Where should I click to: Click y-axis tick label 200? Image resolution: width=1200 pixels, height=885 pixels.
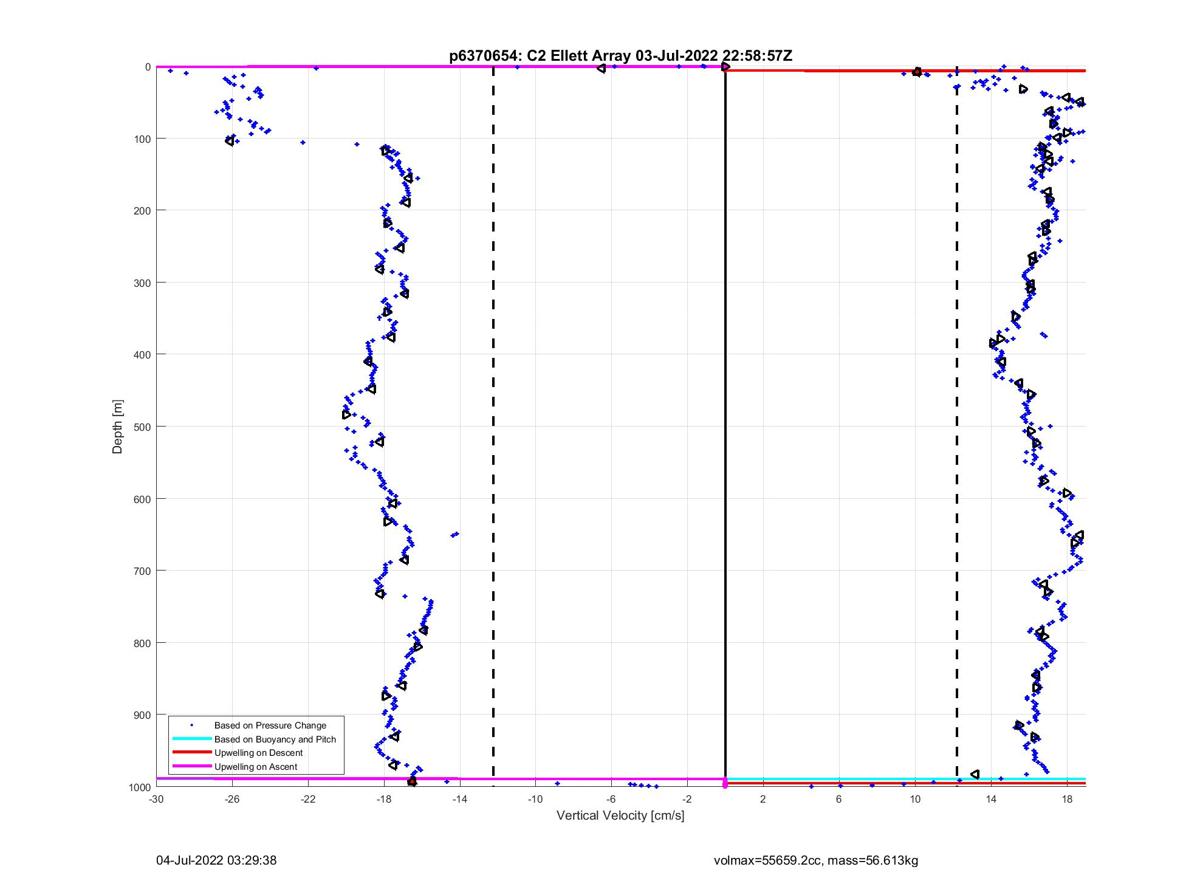click(141, 211)
